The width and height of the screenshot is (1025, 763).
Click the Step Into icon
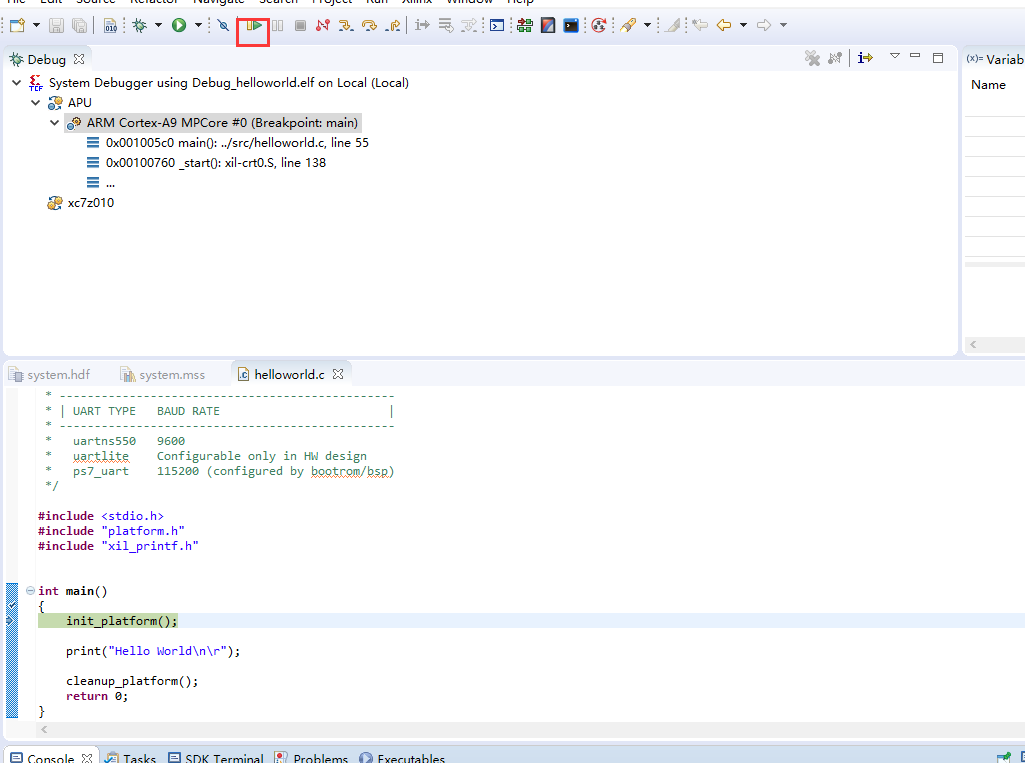[x=346, y=25]
